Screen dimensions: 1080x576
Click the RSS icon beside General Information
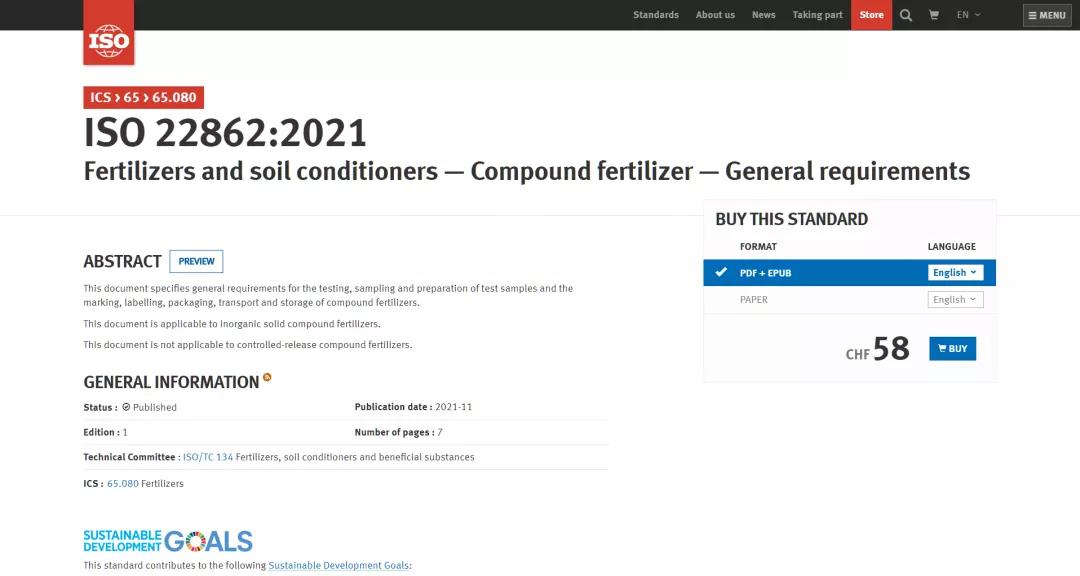click(x=267, y=377)
